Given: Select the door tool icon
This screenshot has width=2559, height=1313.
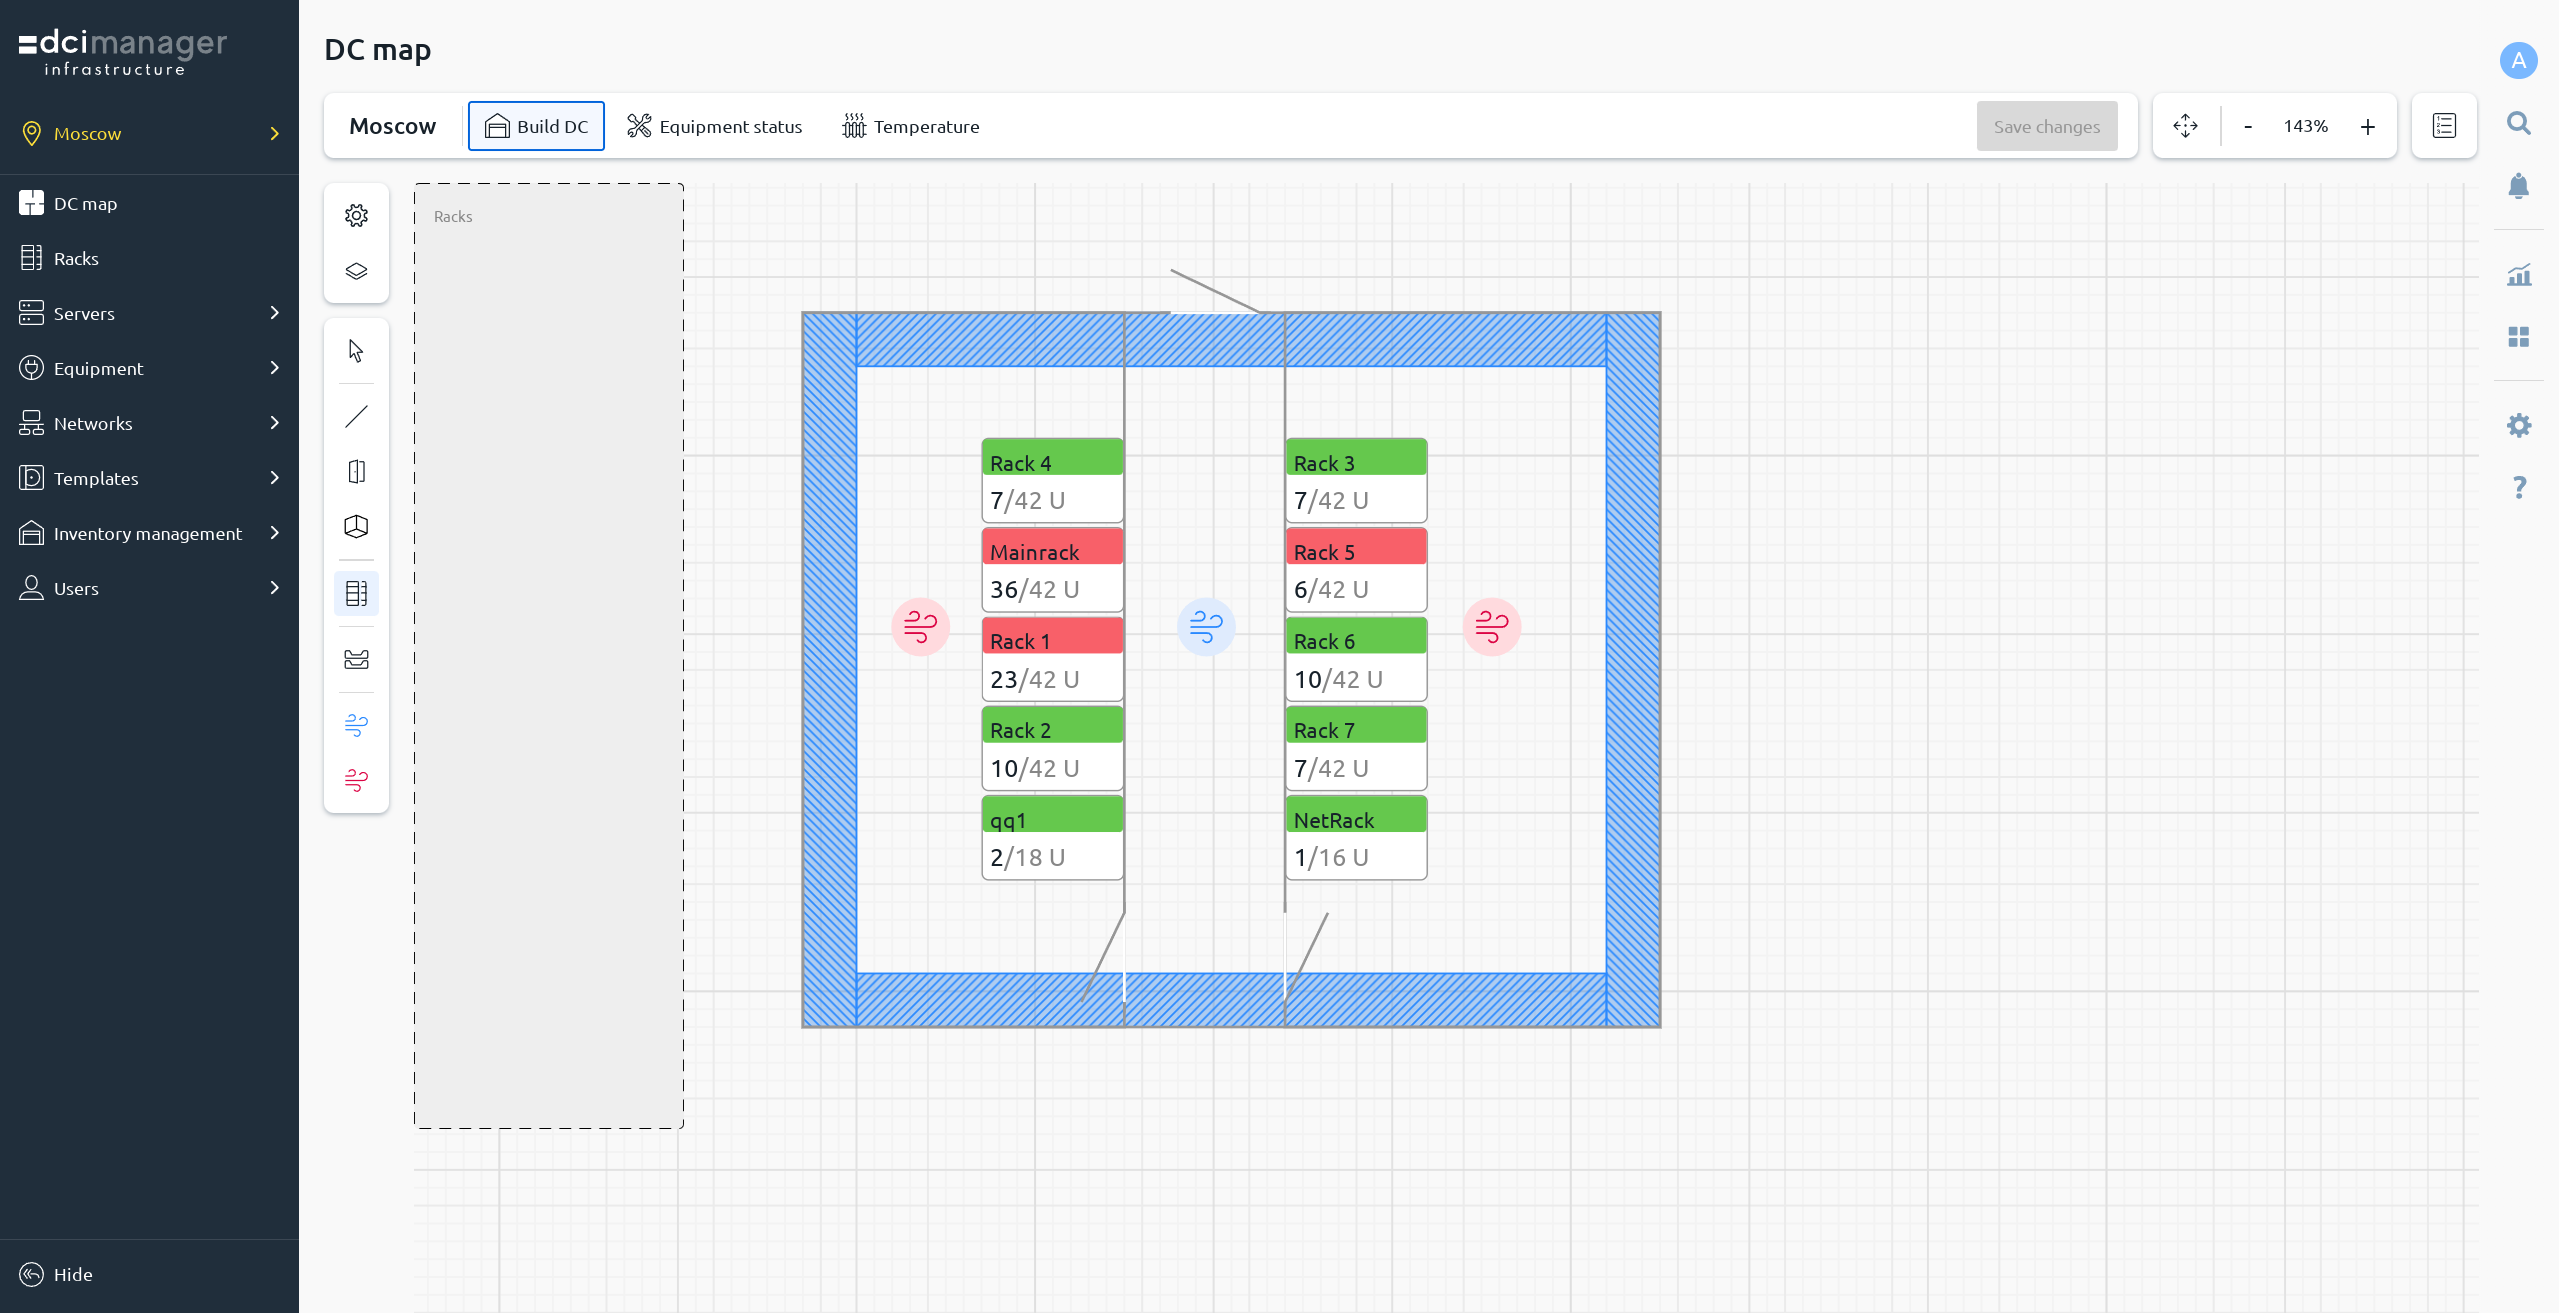Looking at the screenshot, I should coord(356,471).
